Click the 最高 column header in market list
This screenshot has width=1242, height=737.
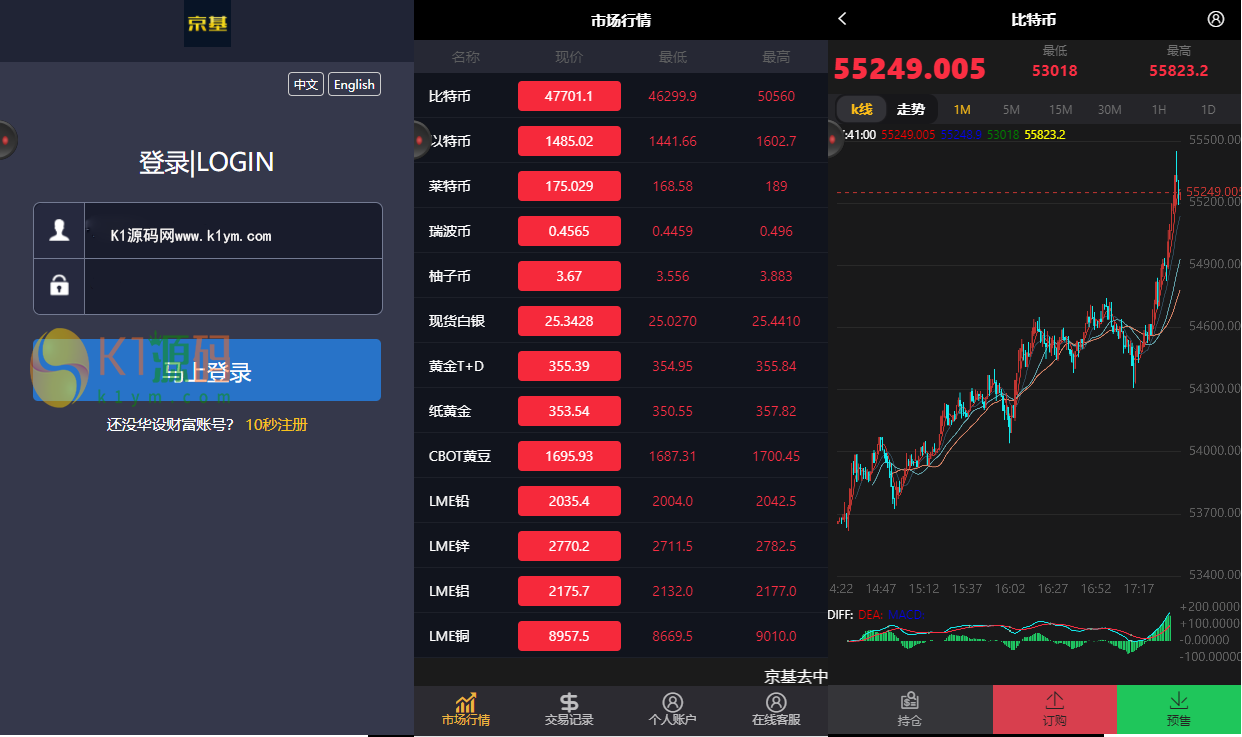tap(776, 57)
